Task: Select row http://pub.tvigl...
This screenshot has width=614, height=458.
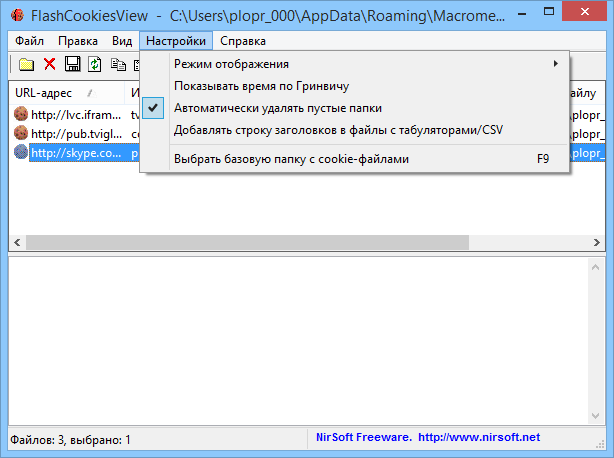Action: [76, 133]
